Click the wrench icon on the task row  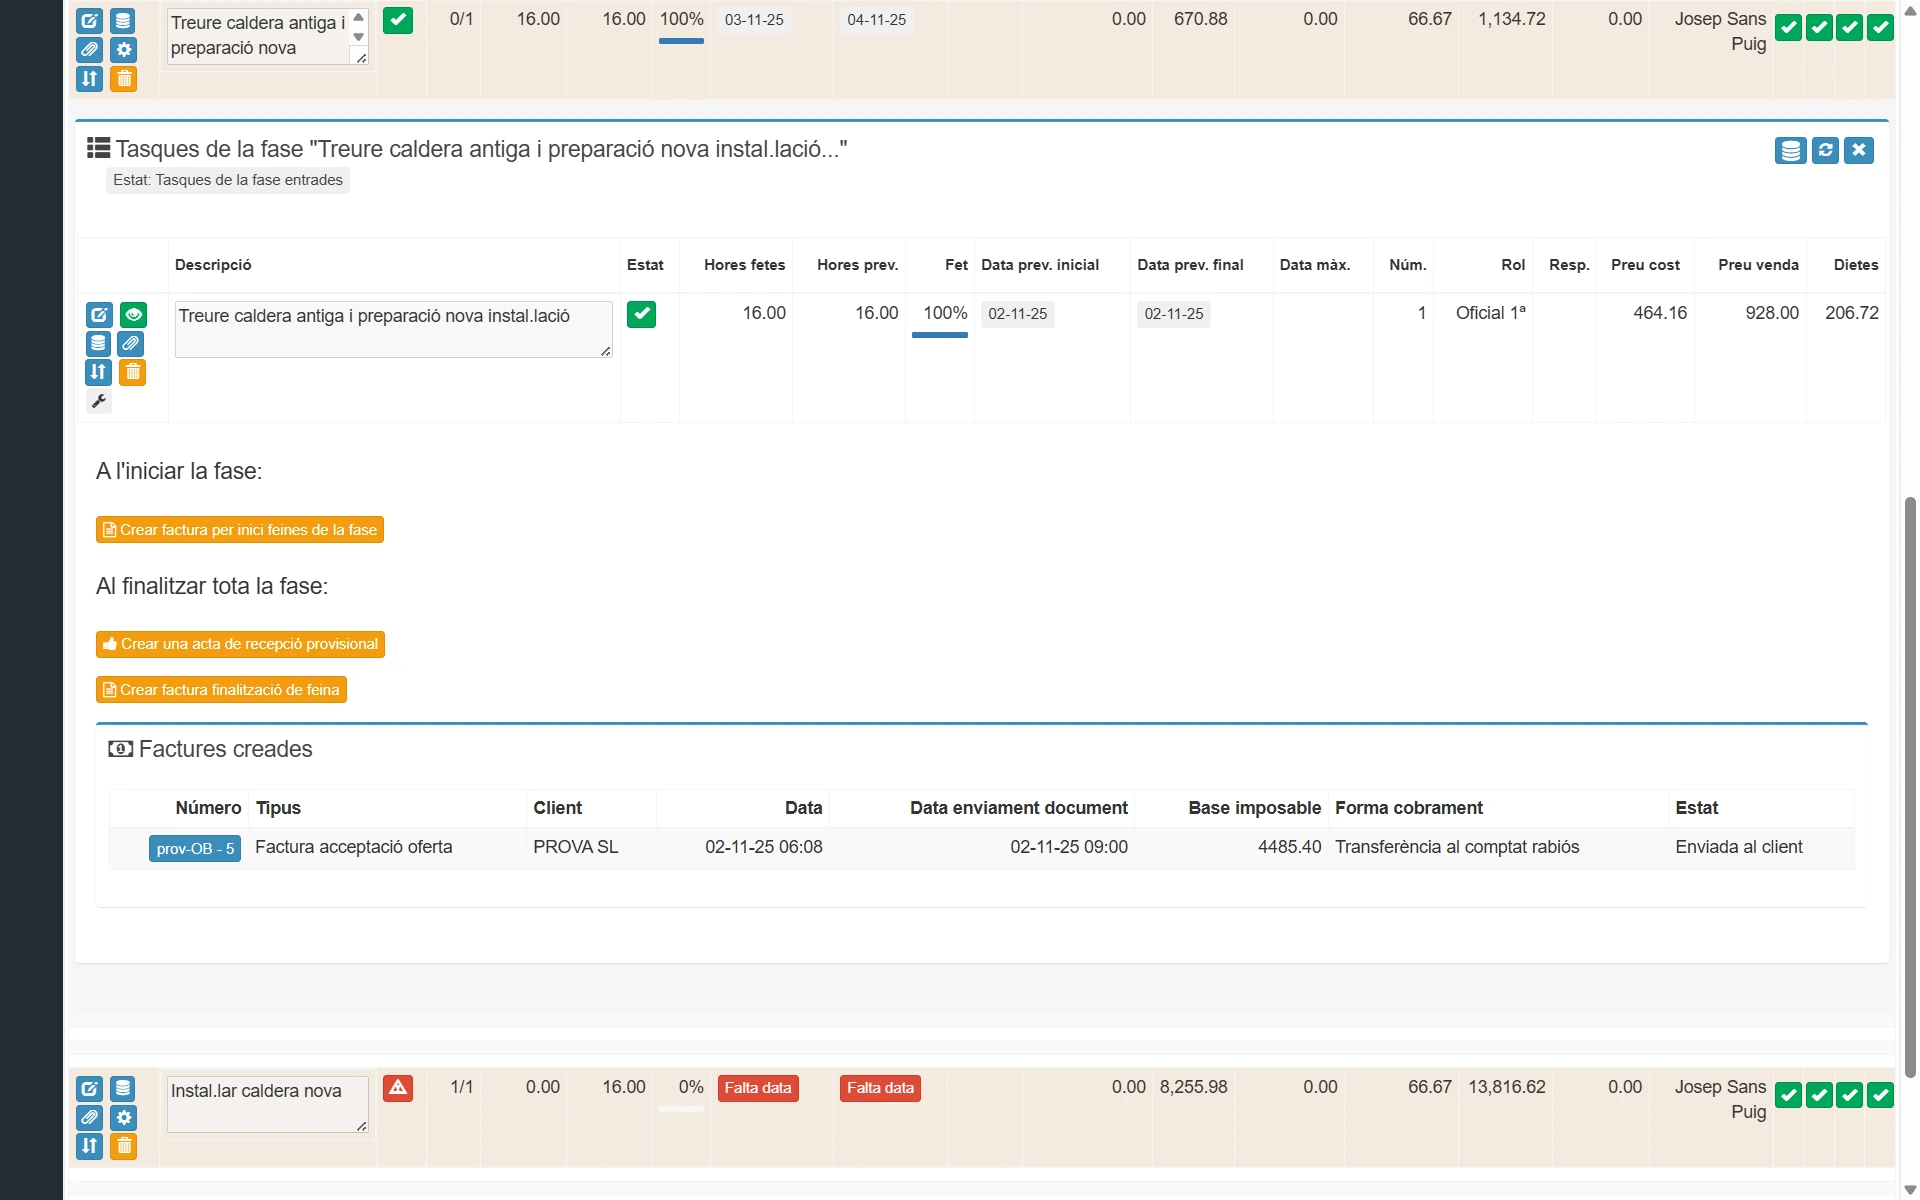98,402
